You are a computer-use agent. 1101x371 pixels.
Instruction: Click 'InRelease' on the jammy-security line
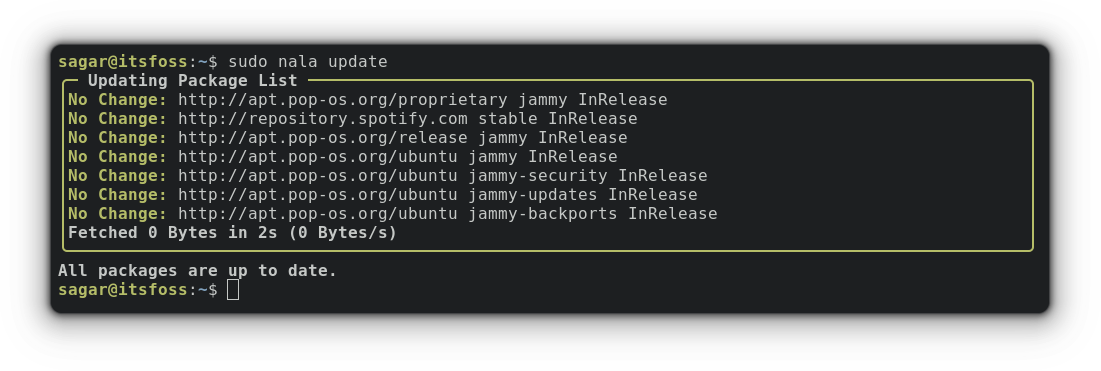point(663,176)
